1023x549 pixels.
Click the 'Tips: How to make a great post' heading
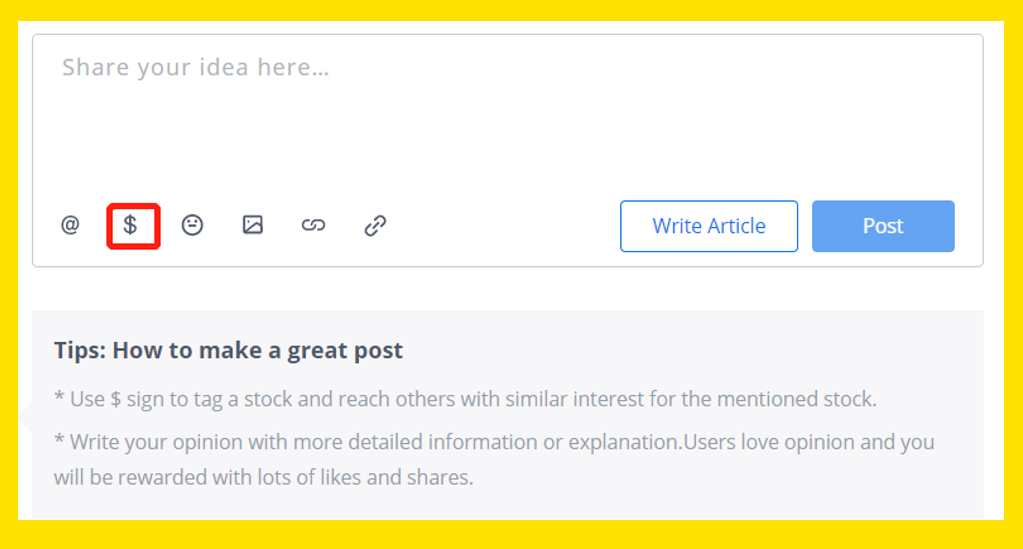228,351
